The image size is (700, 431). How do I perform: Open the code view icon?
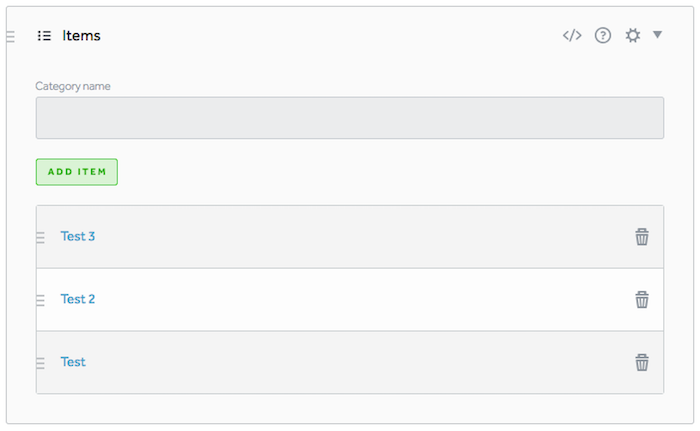click(x=572, y=36)
